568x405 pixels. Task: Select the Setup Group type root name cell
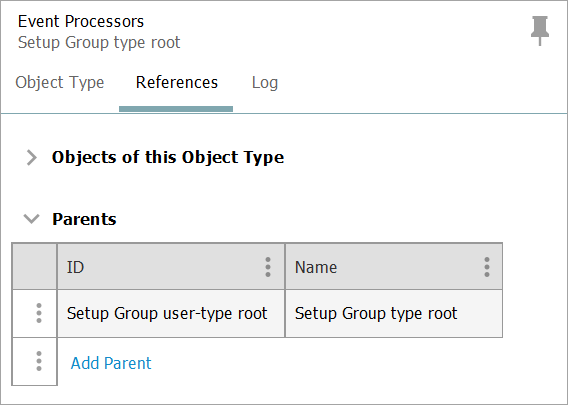pos(394,313)
